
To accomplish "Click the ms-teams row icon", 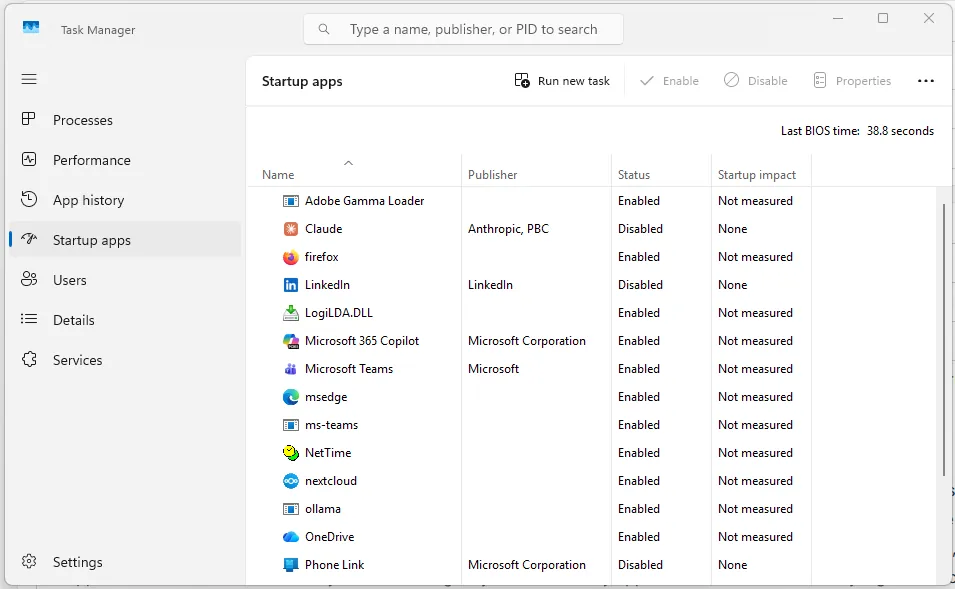I will click(x=291, y=425).
